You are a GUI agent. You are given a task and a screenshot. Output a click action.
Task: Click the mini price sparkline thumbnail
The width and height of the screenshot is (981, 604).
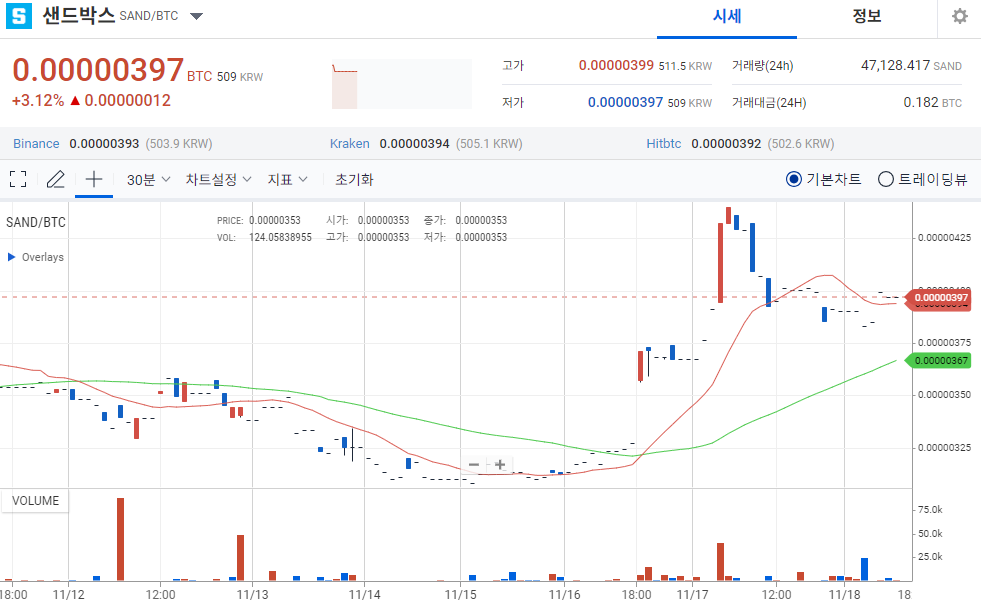coord(402,84)
